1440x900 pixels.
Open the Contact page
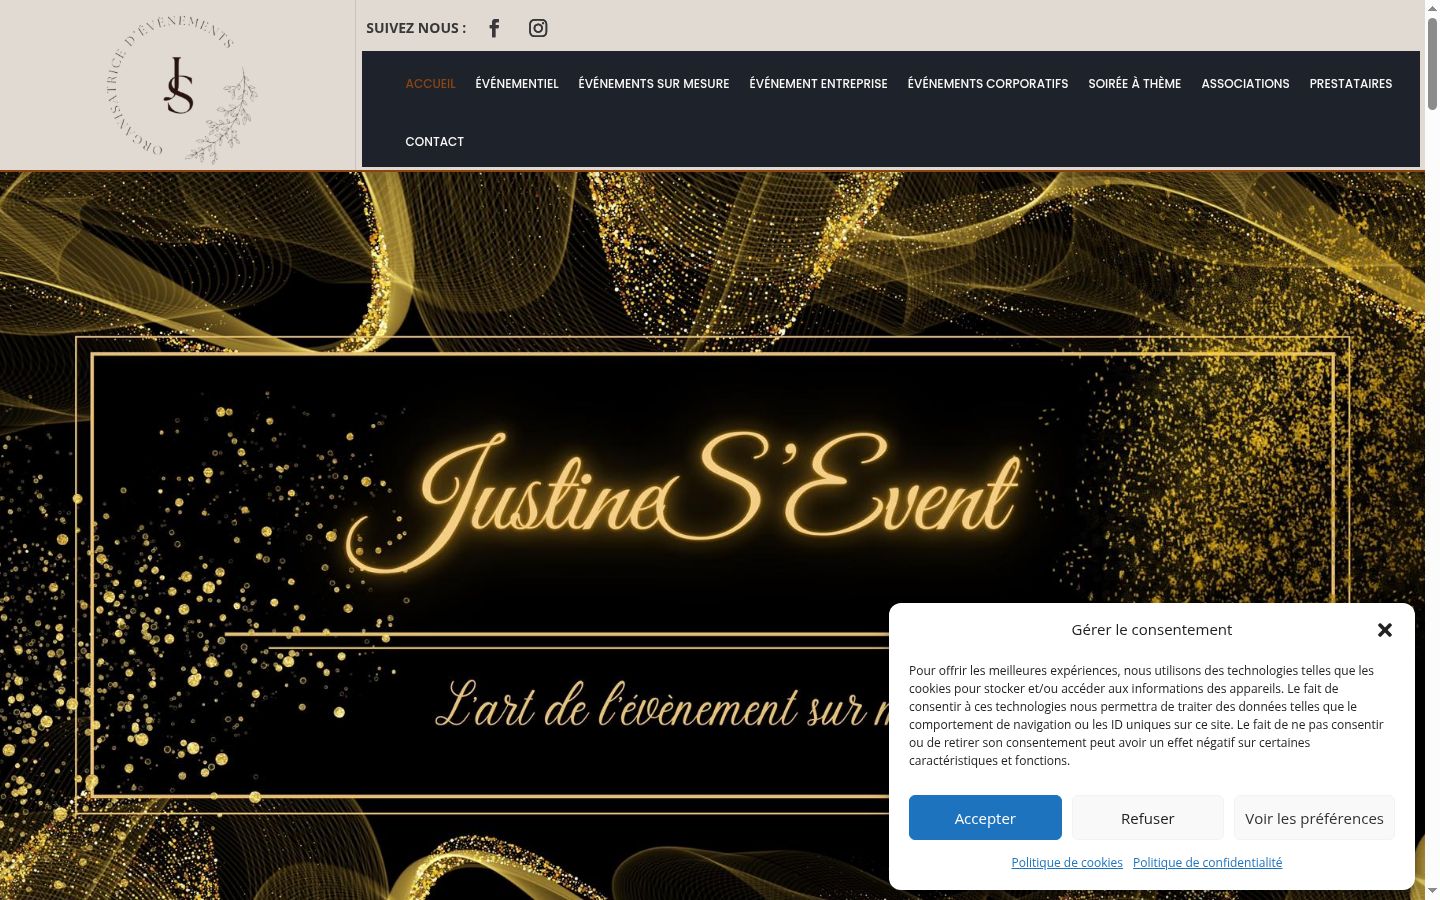434,142
